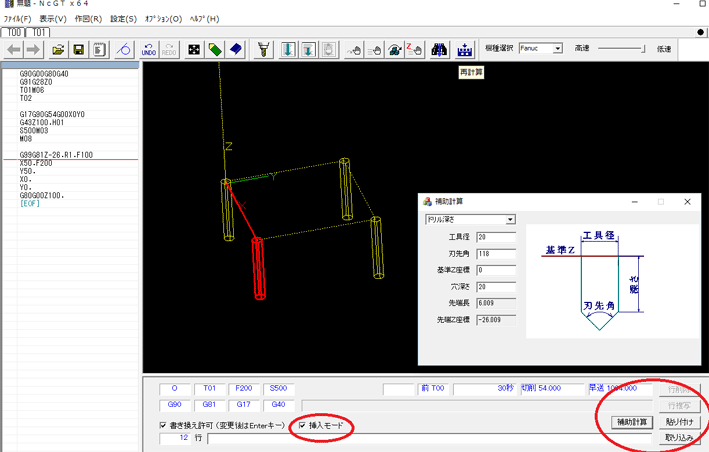Click the save floppy disk icon
The height and width of the screenshot is (452, 709).
[78, 49]
